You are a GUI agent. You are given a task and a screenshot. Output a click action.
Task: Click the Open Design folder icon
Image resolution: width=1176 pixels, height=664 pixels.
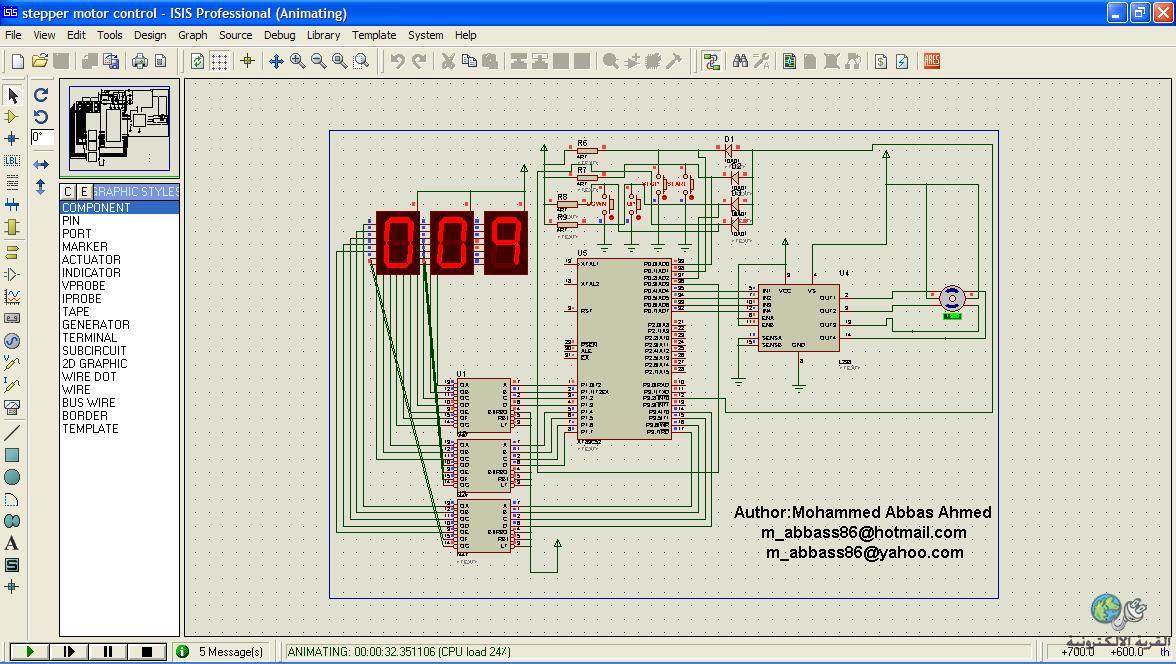[40, 62]
